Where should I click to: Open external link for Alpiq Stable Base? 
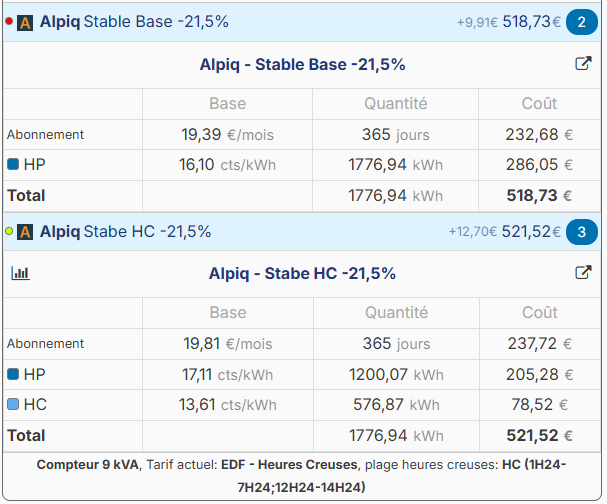583,64
